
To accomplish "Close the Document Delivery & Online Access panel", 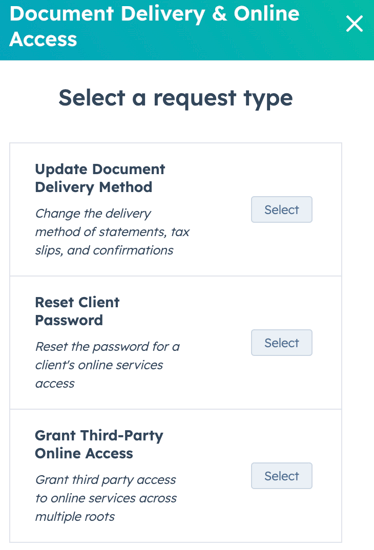I will click(x=354, y=24).
